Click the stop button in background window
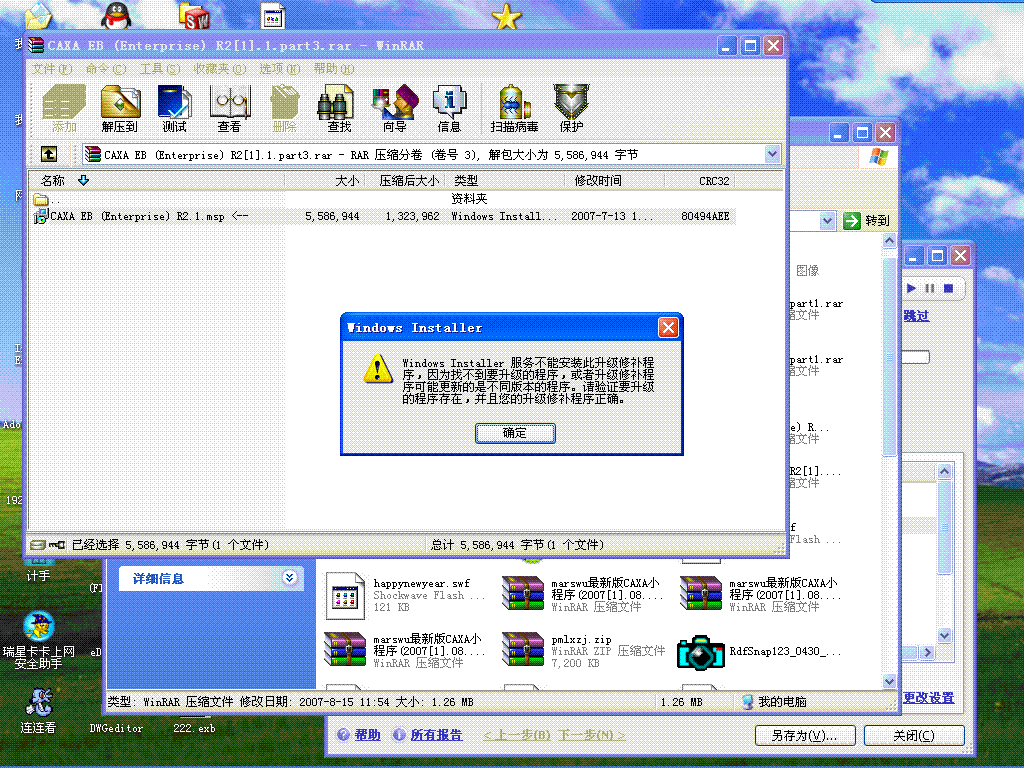Screen dimensions: 1024x768 pos(949,288)
